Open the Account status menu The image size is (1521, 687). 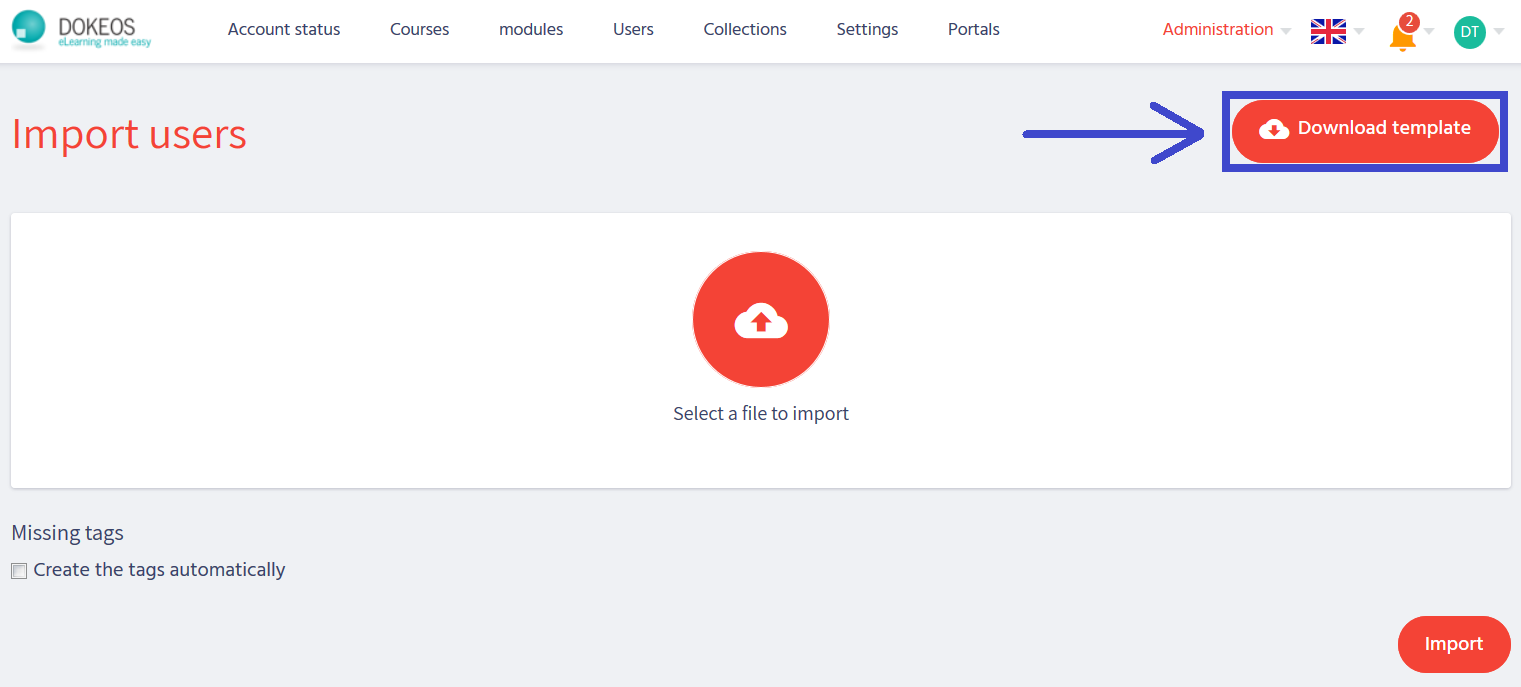[x=284, y=30]
